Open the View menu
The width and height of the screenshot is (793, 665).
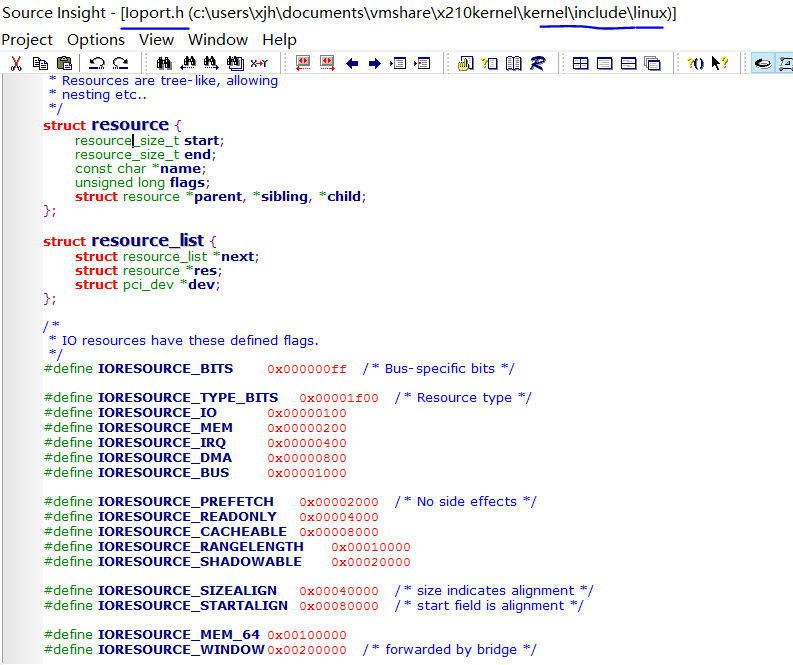click(x=156, y=39)
